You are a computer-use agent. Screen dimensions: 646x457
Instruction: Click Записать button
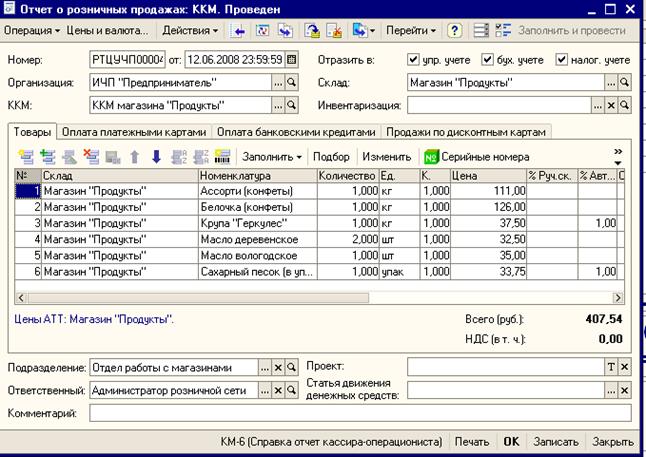(x=556, y=442)
